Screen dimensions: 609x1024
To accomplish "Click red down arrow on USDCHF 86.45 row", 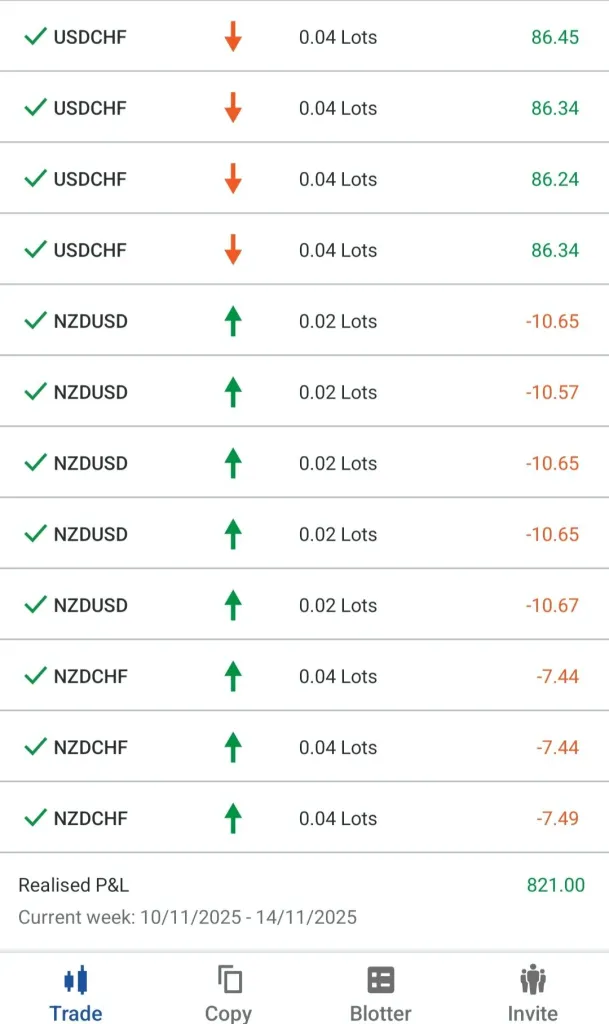I will (233, 37).
